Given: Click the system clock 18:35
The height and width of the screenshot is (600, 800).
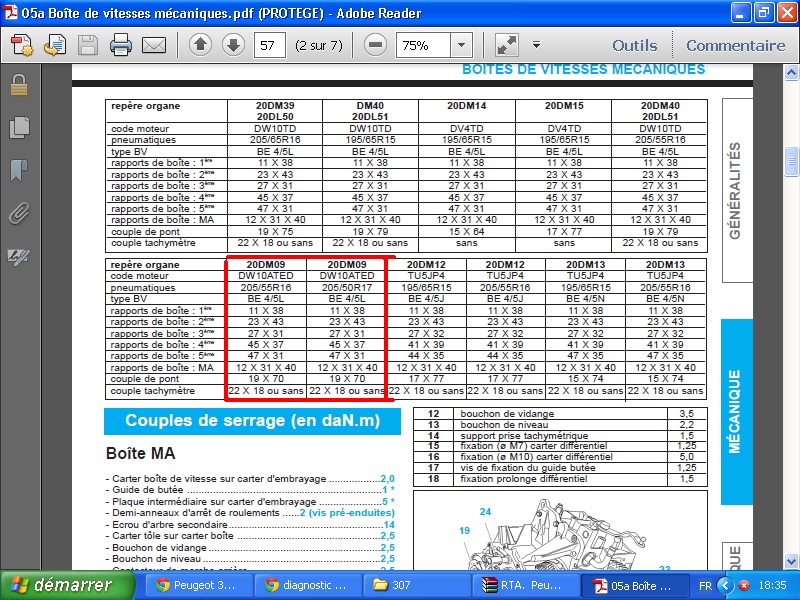Looking at the screenshot, I should pyautogui.click(x=772, y=585).
